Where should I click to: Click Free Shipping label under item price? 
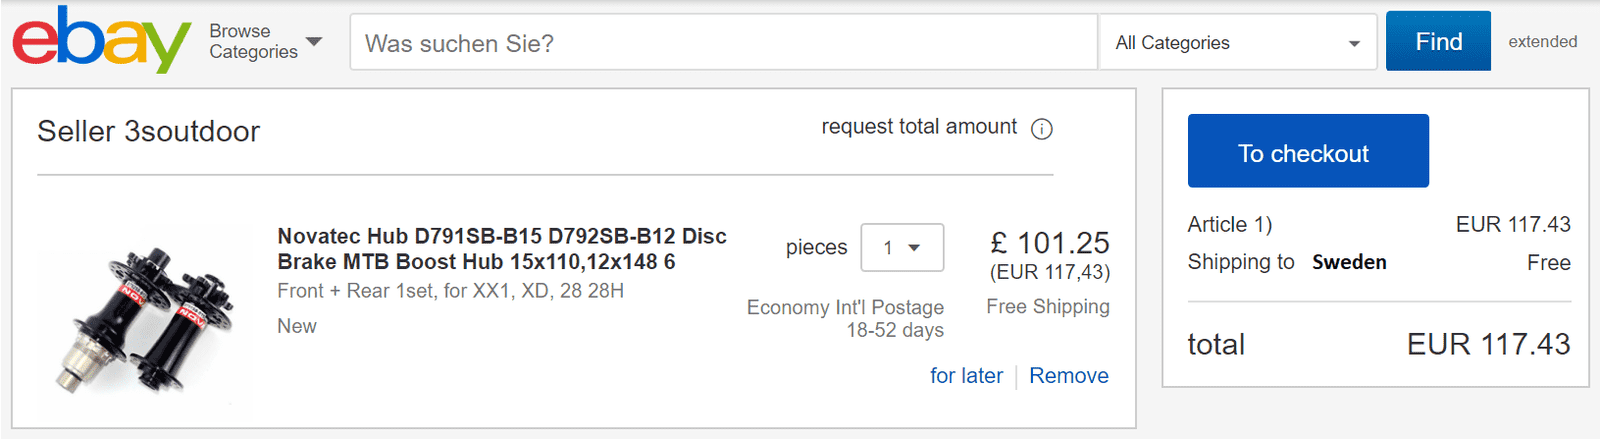(1047, 307)
